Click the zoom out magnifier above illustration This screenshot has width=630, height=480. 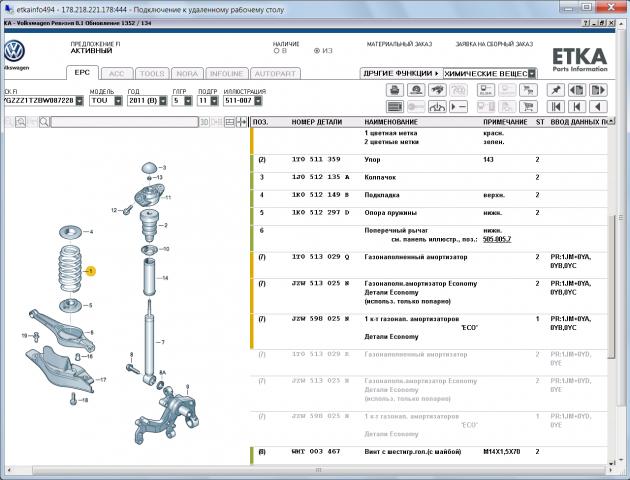click(20, 122)
